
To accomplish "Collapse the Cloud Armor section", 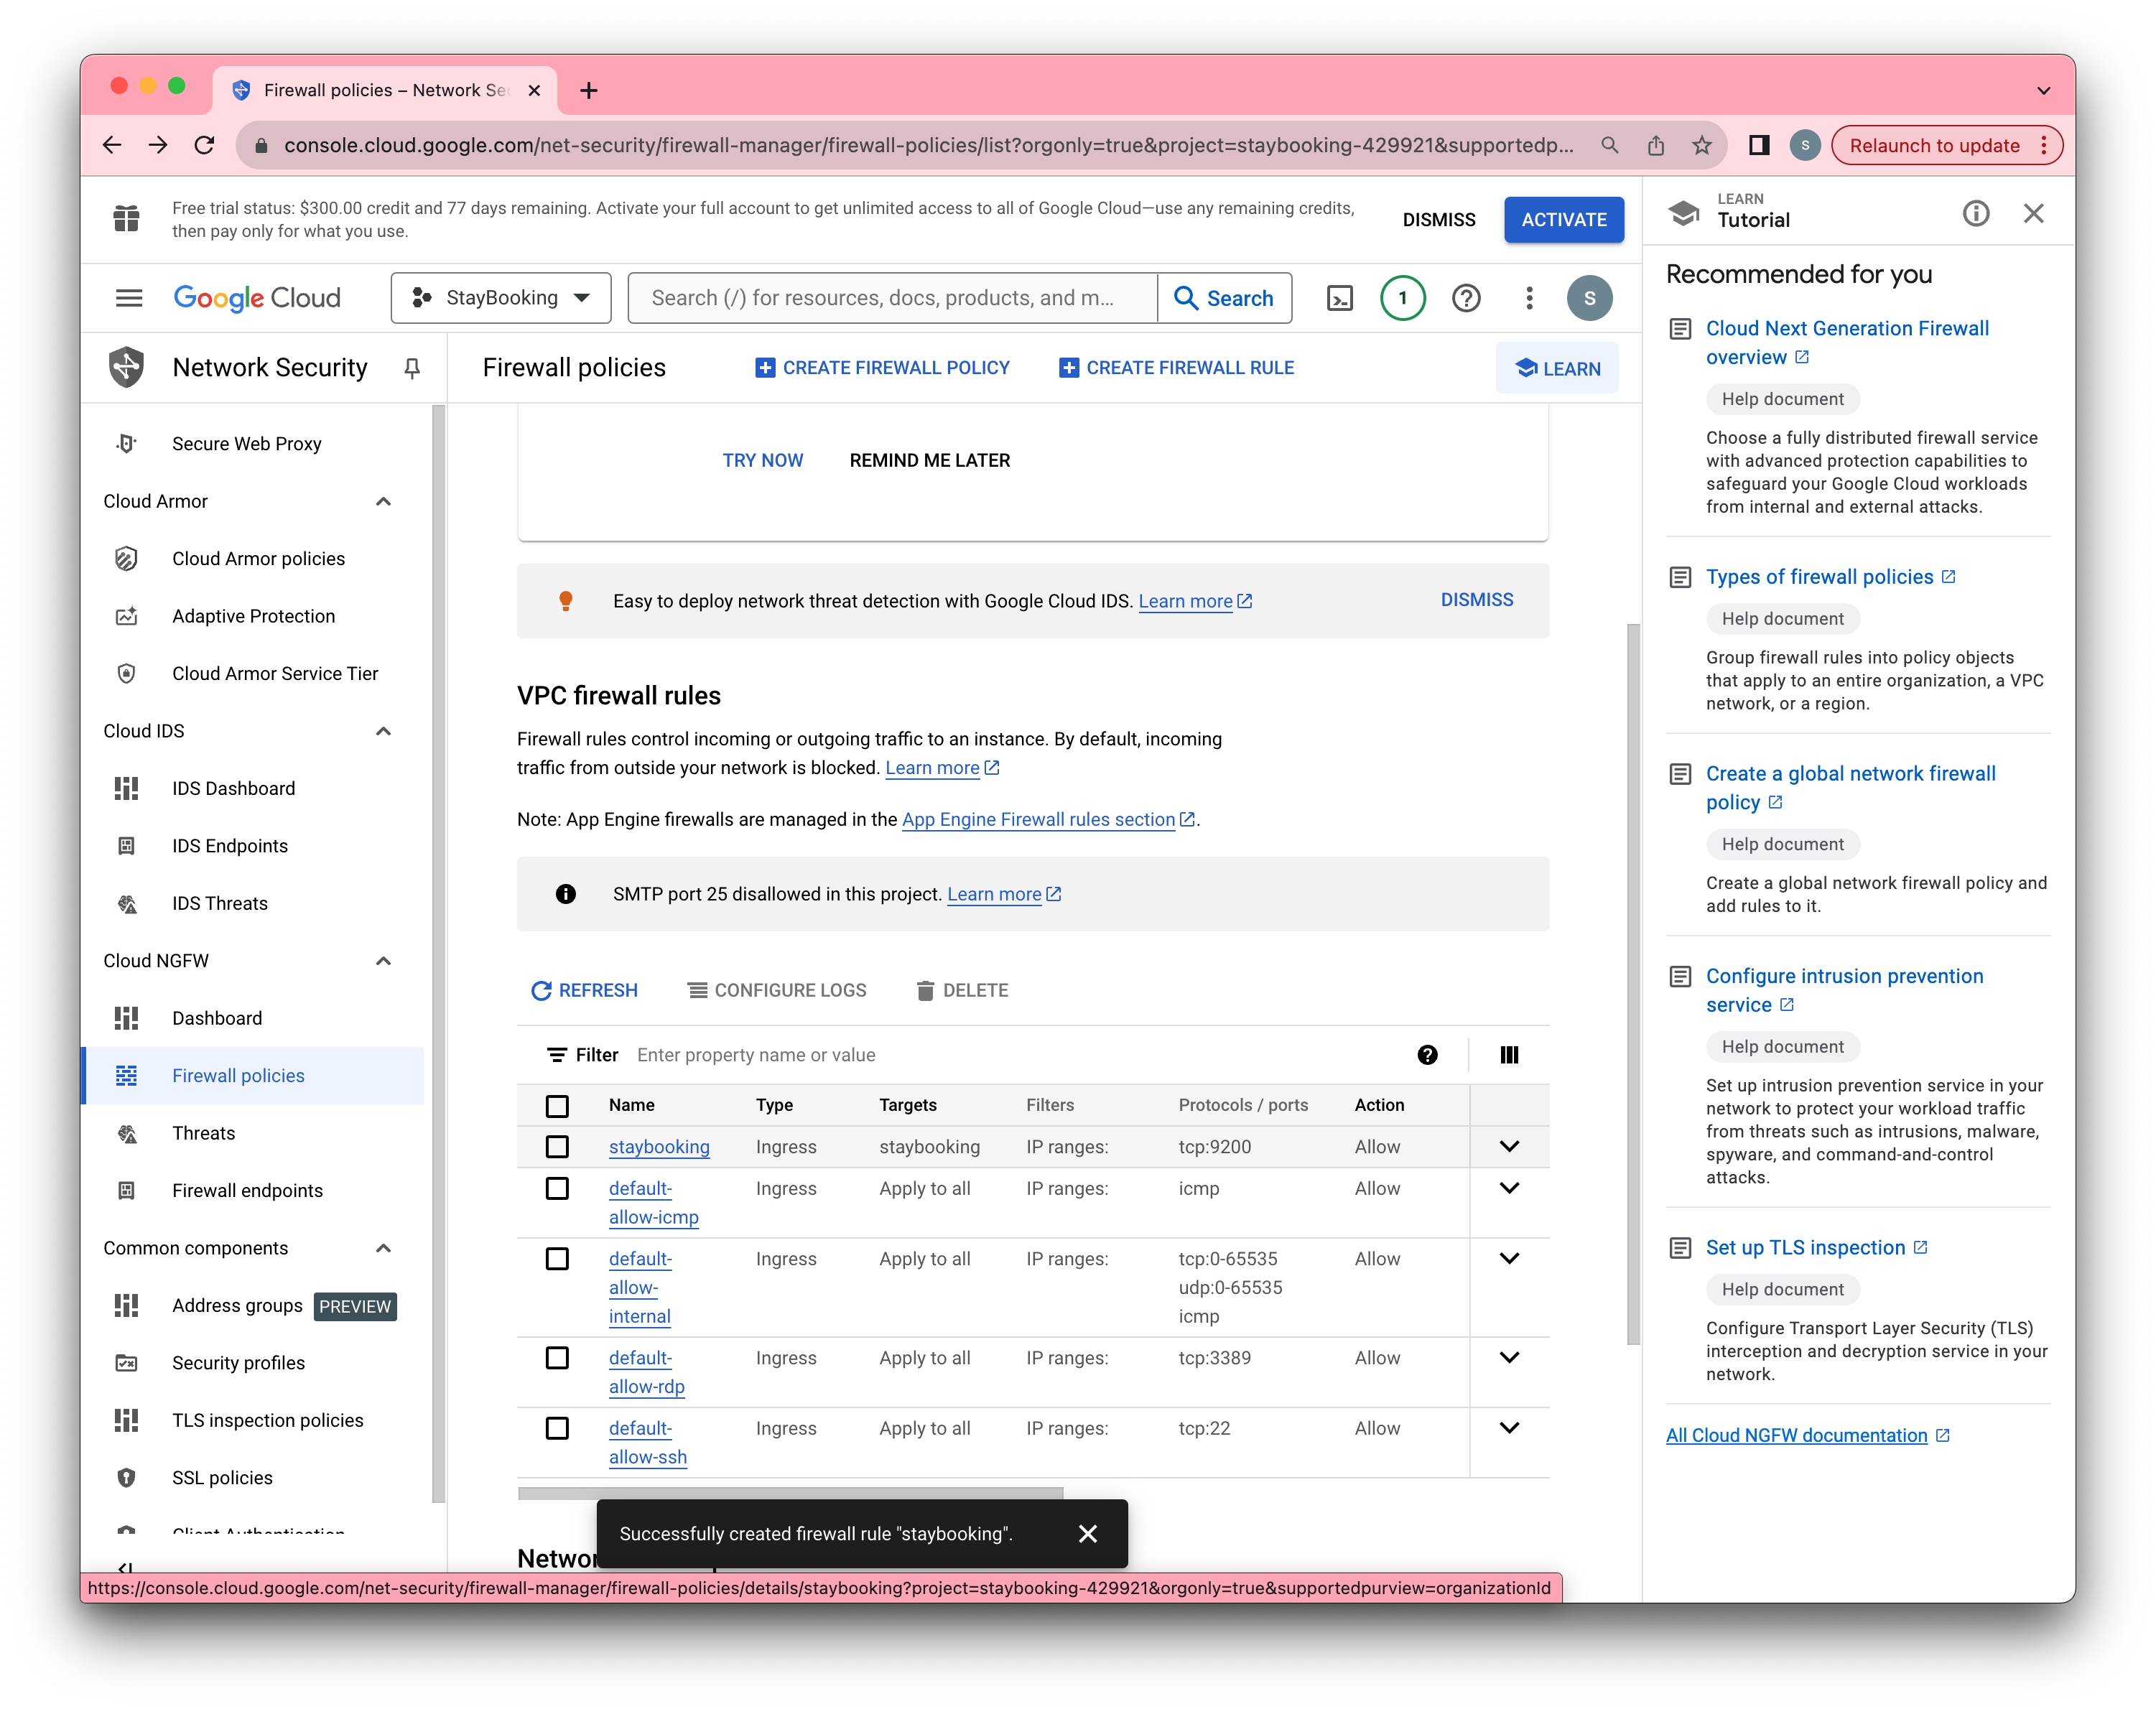I will pyautogui.click(x=383, y=501).
